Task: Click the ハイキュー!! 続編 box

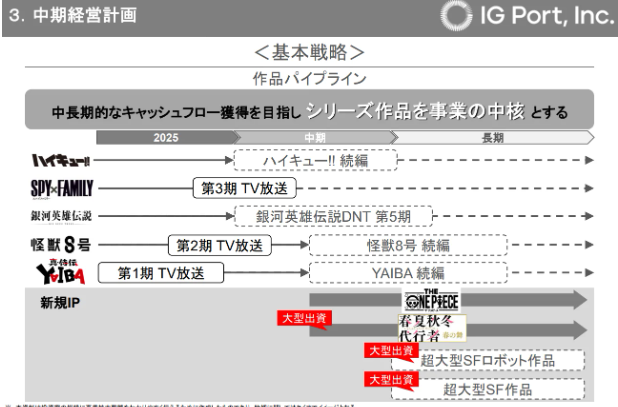Action: 315,158
